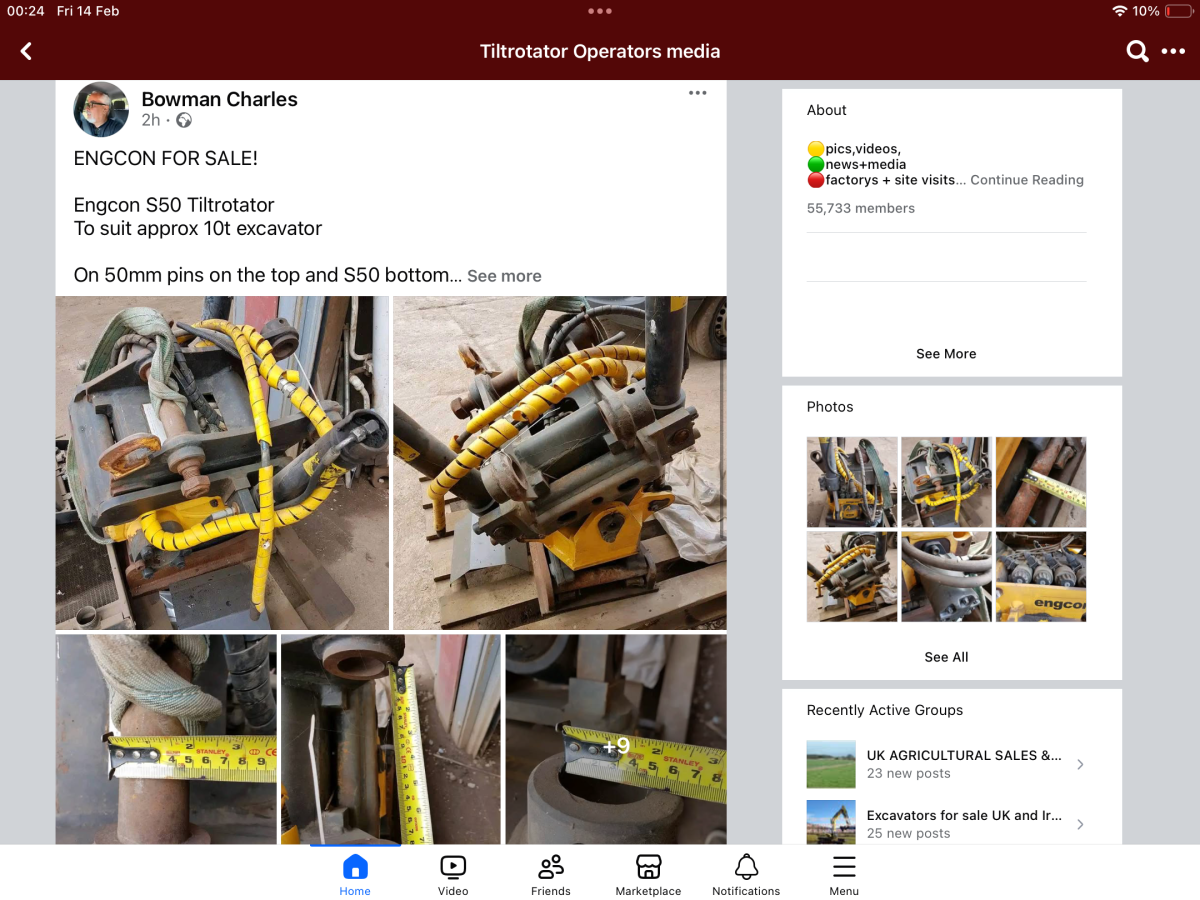Open the tape measure close-up thumbnail in Photos panel
1200x900 pixels.
point(1041,482)
